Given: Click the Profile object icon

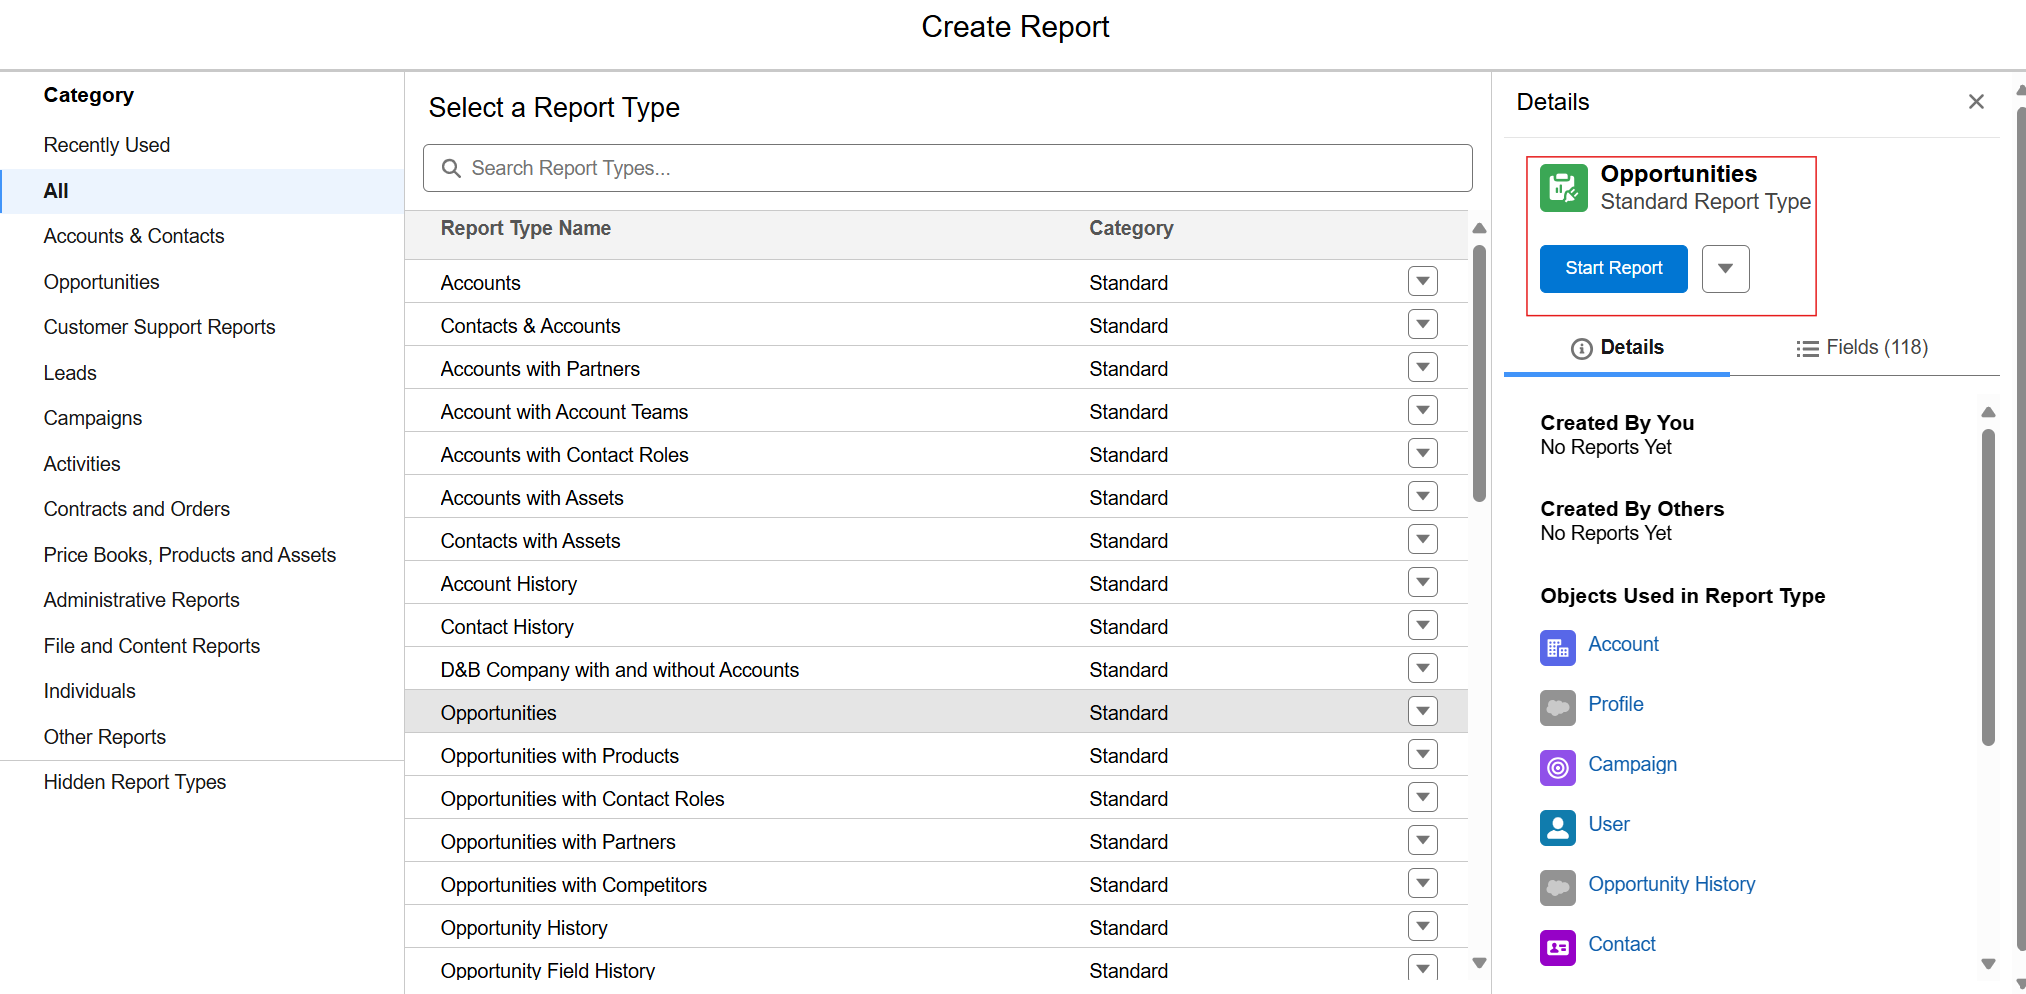Looking at the screenshot, I should (x=1557, y=708).
